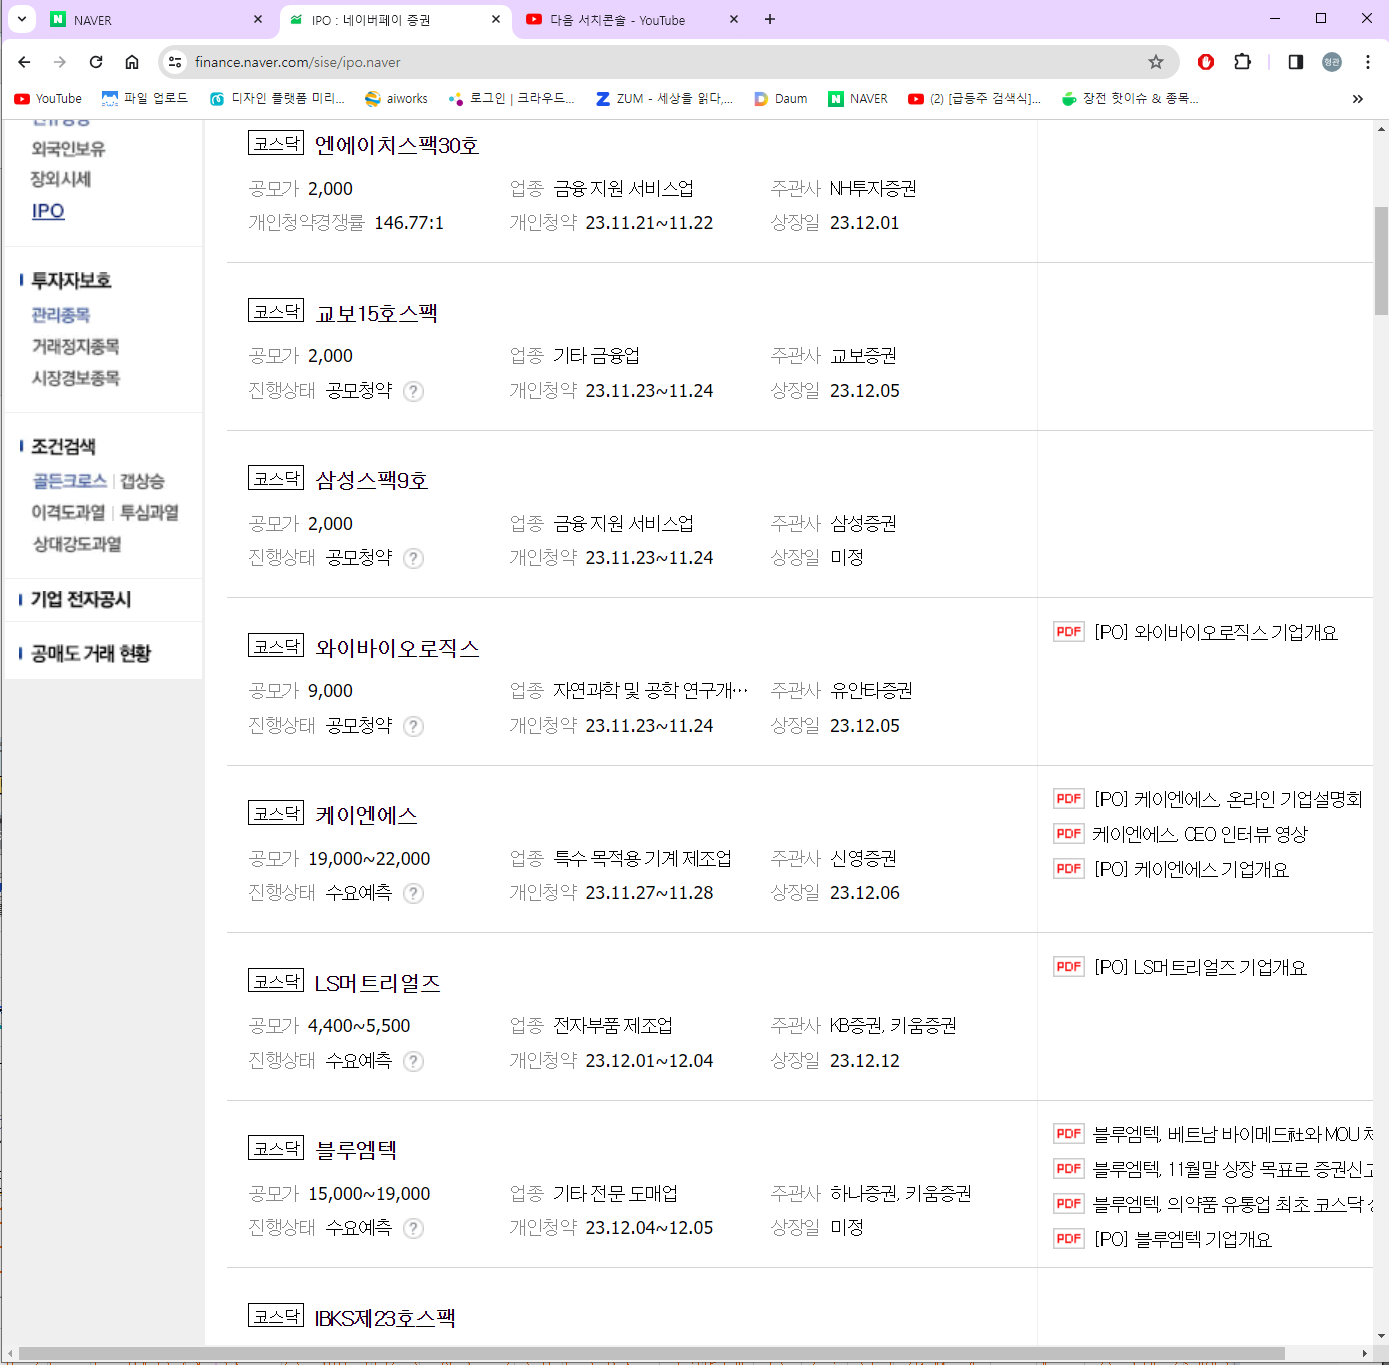This screenshot has height=1365, width=1389.
Task: Open the Daum bookmark on the bookmarks bar
Action: (x=780, y=98)
